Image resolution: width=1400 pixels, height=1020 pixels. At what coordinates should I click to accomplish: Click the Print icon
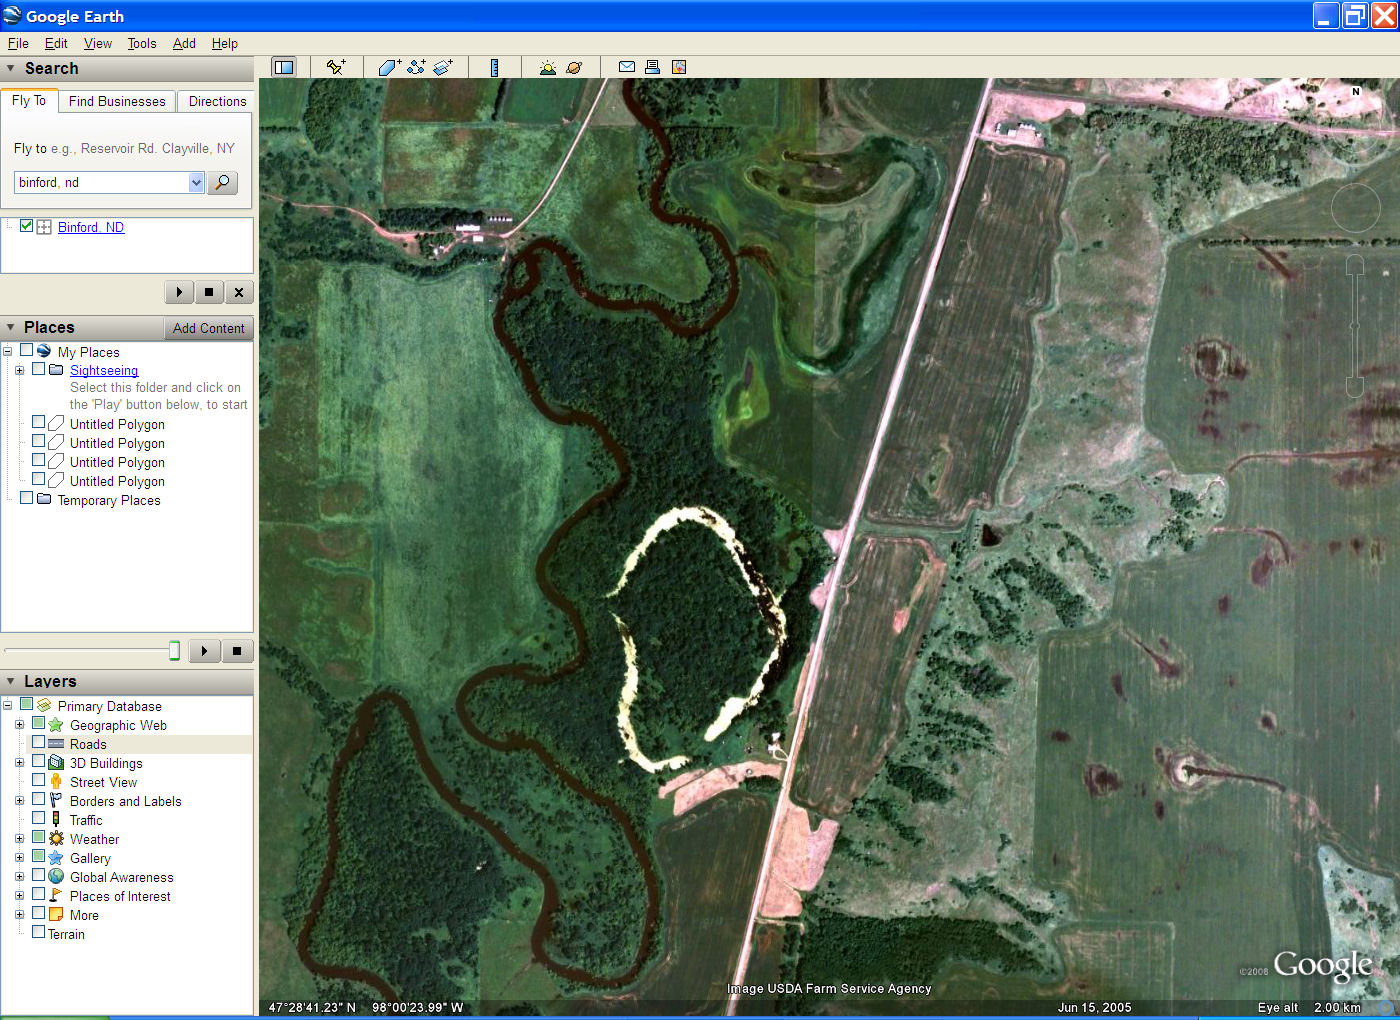click(x=652, y=67)
